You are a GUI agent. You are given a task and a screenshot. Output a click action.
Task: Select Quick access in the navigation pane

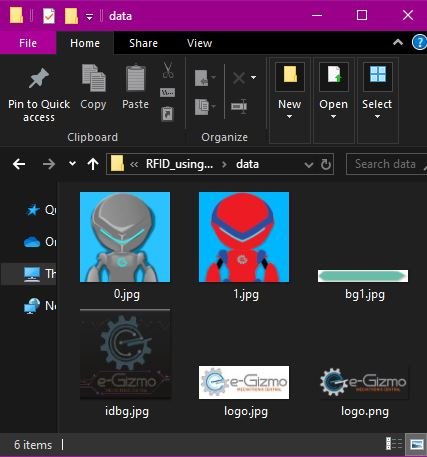pyautogui.click(x=41, y=210)
